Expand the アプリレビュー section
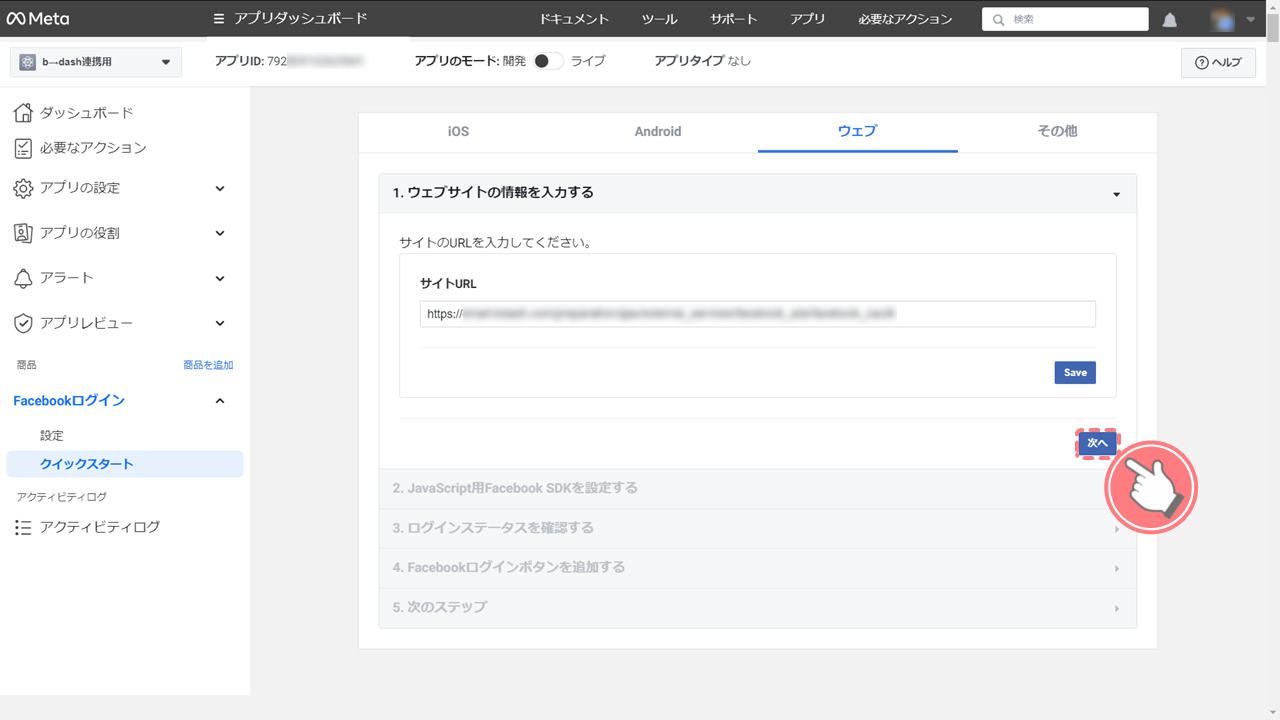This screenshot has width=1280, height=720. click(220, 323)
